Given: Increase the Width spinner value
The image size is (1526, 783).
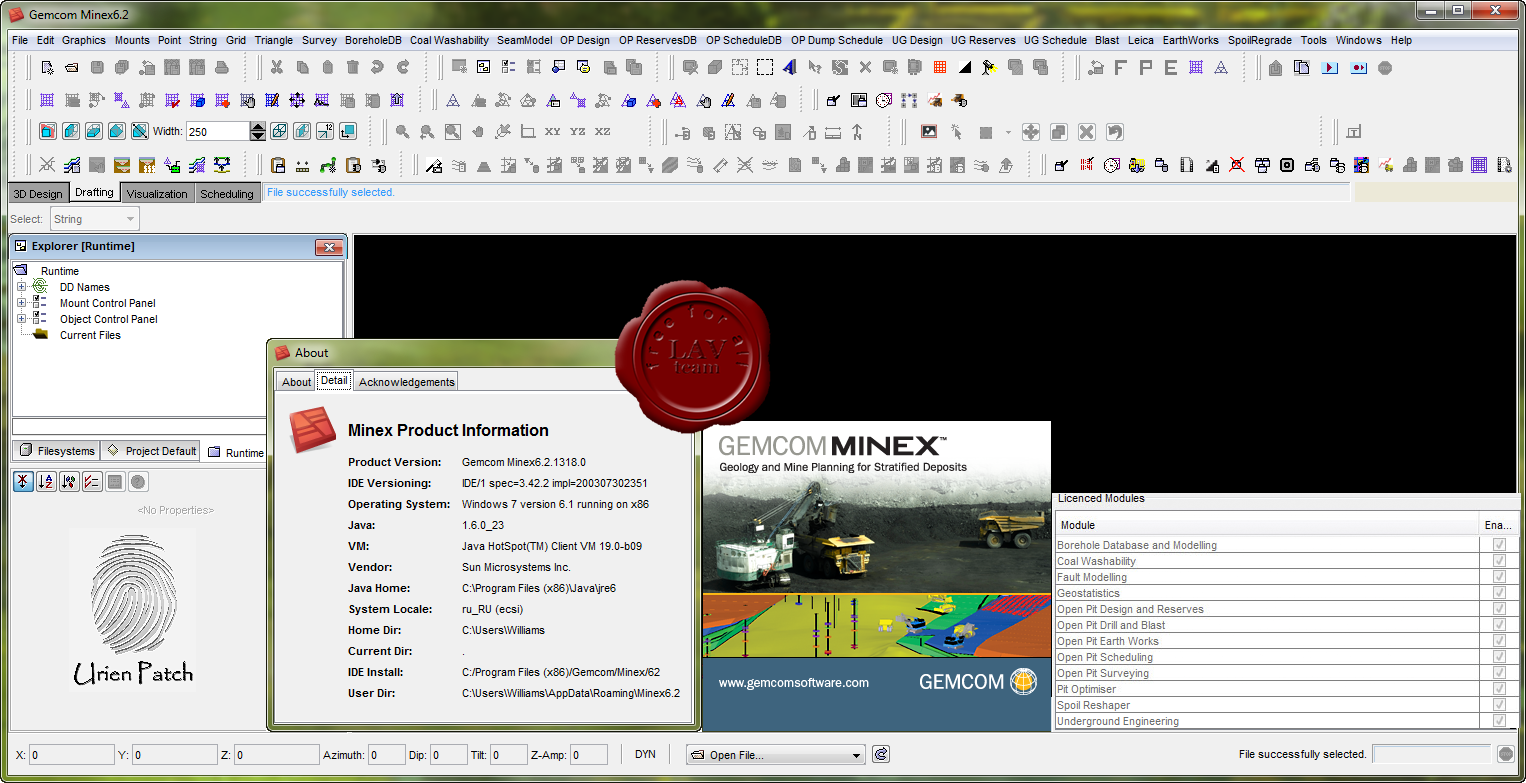Looking at the screenshot, I should [258, 126].
